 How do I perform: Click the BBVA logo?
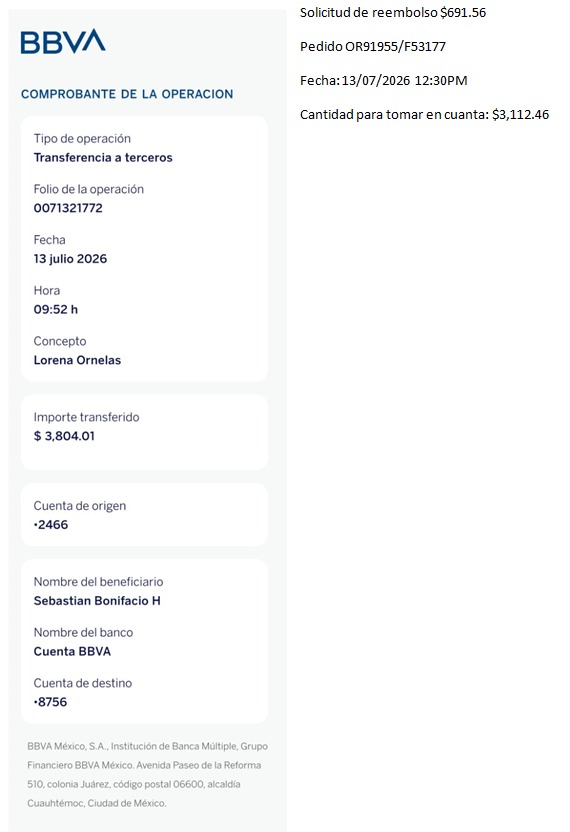(x=63, y=41)
